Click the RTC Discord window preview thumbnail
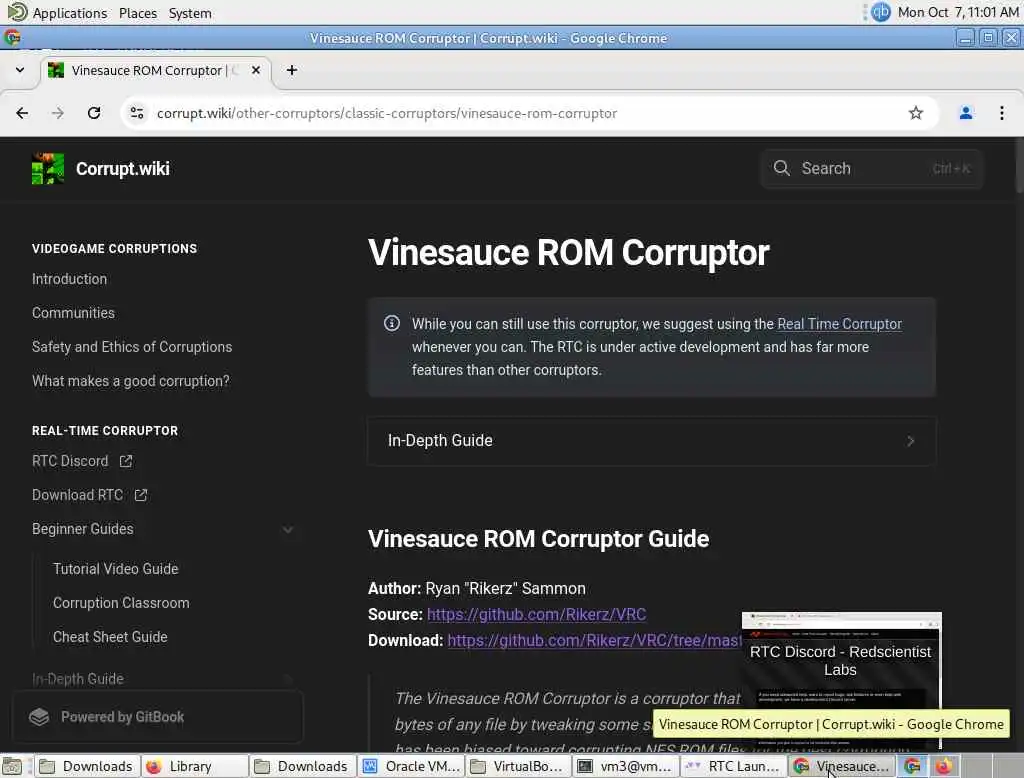 [841, 679]
